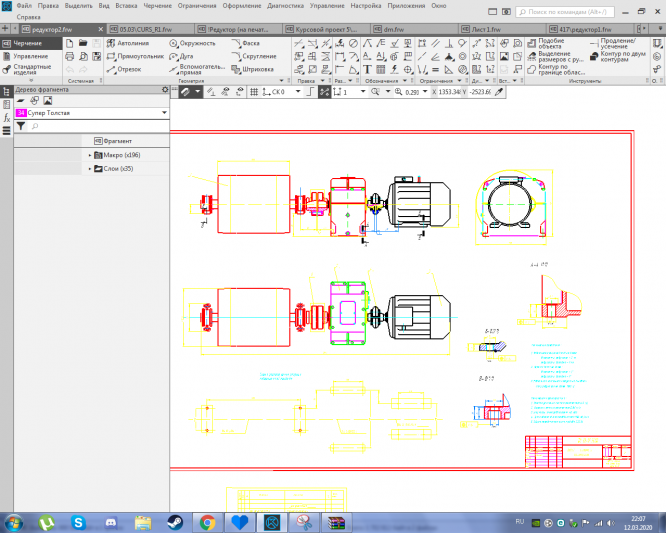Toggle the filter button in tree panel
This screenshot has height=533, width=666.
click(x=20, y=127)
